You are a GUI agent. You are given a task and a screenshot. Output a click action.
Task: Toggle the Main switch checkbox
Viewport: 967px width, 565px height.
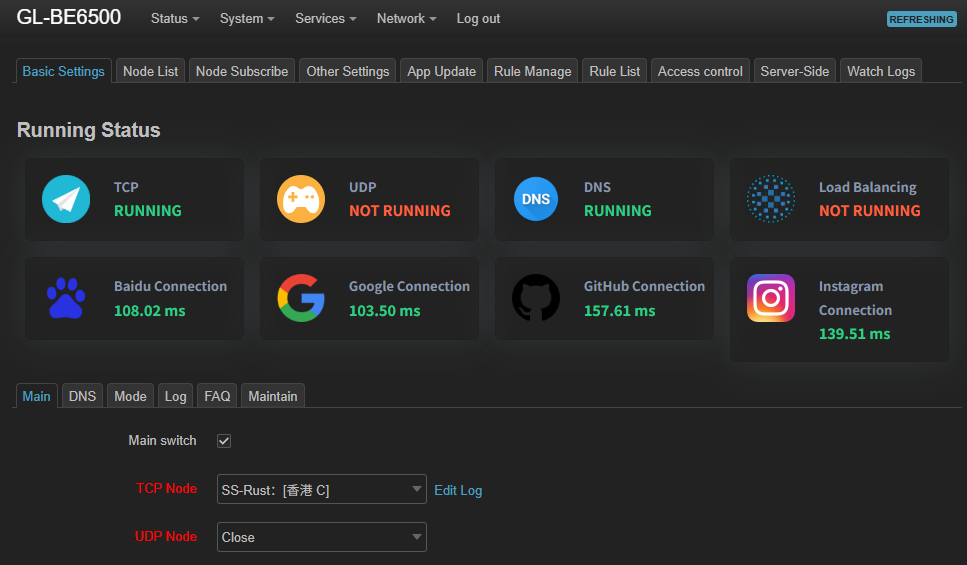(224, 441)
